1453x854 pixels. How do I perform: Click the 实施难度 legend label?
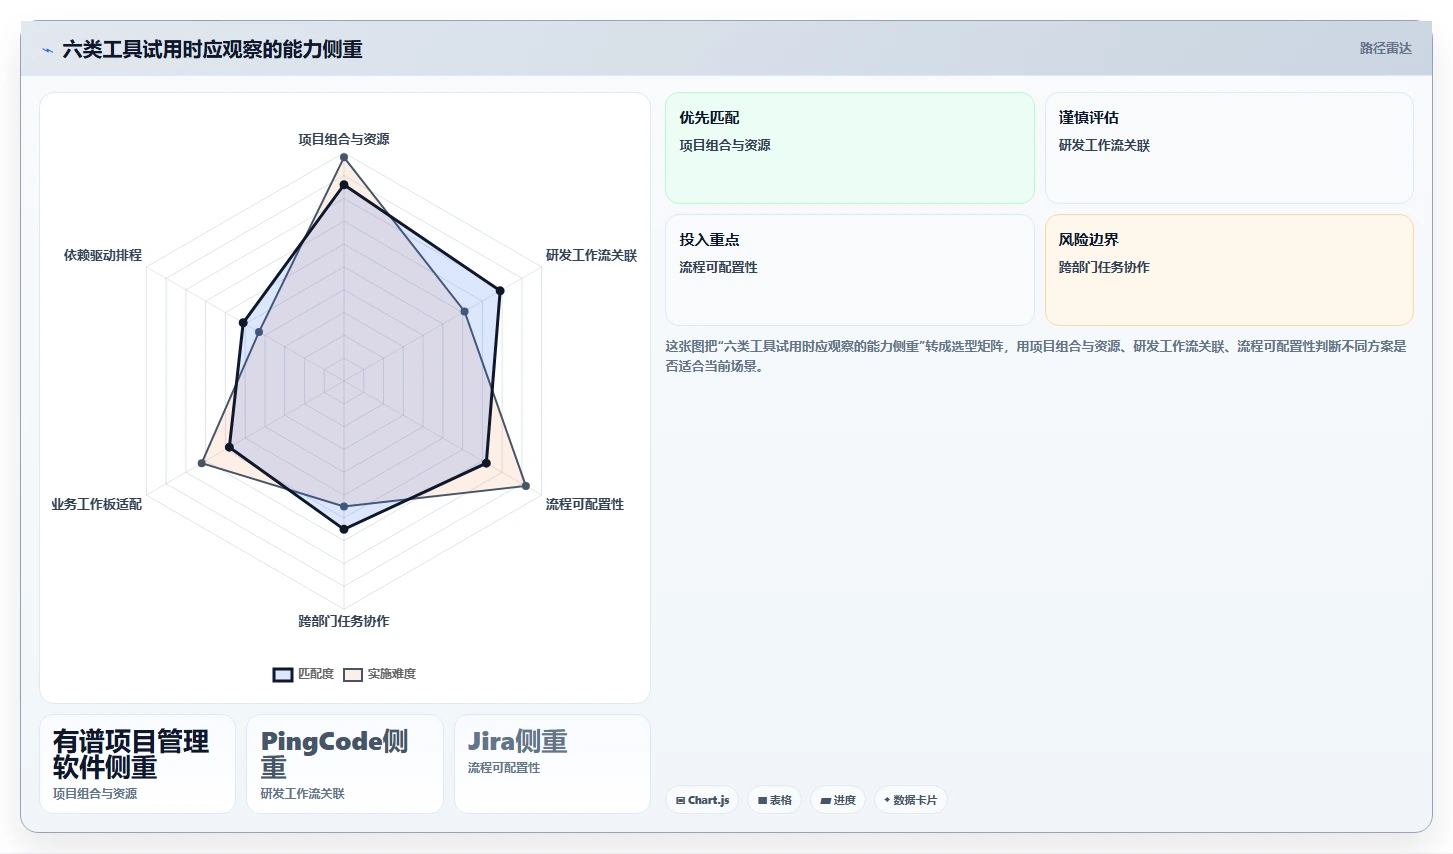391,674
